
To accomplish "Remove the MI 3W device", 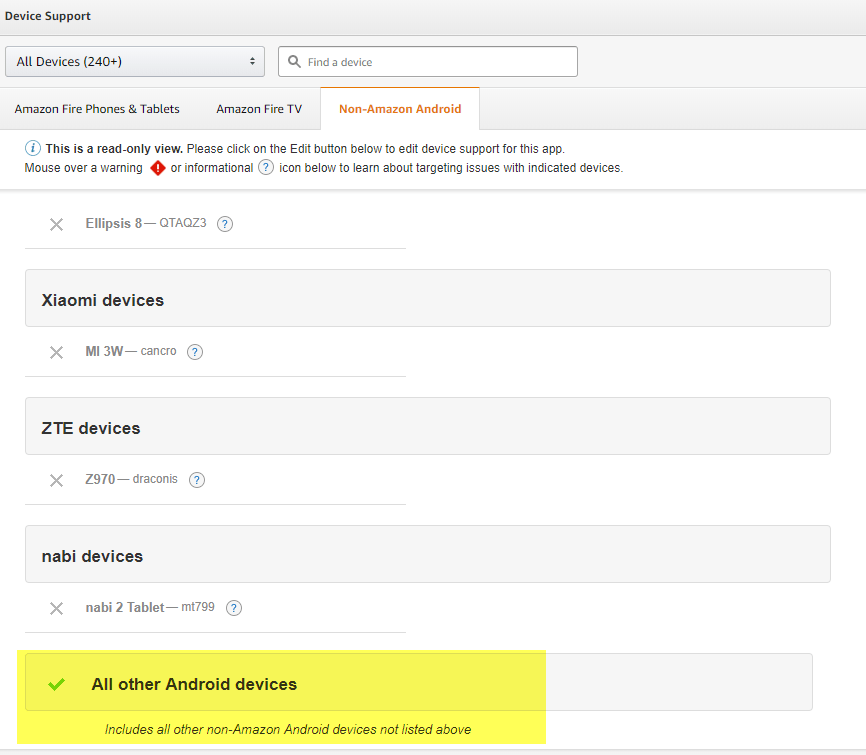I will pyautogui.click(x=56, y=352).
